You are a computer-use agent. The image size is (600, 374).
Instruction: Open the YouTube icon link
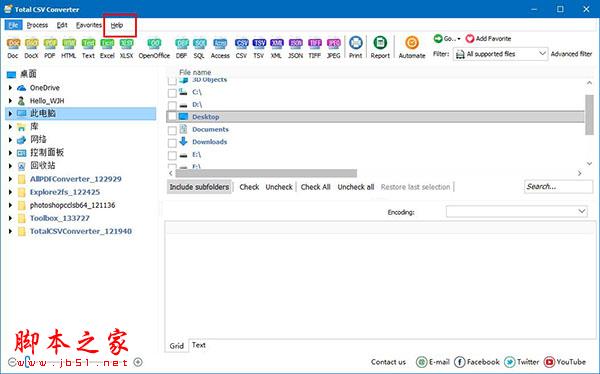(x=549, y=362)
